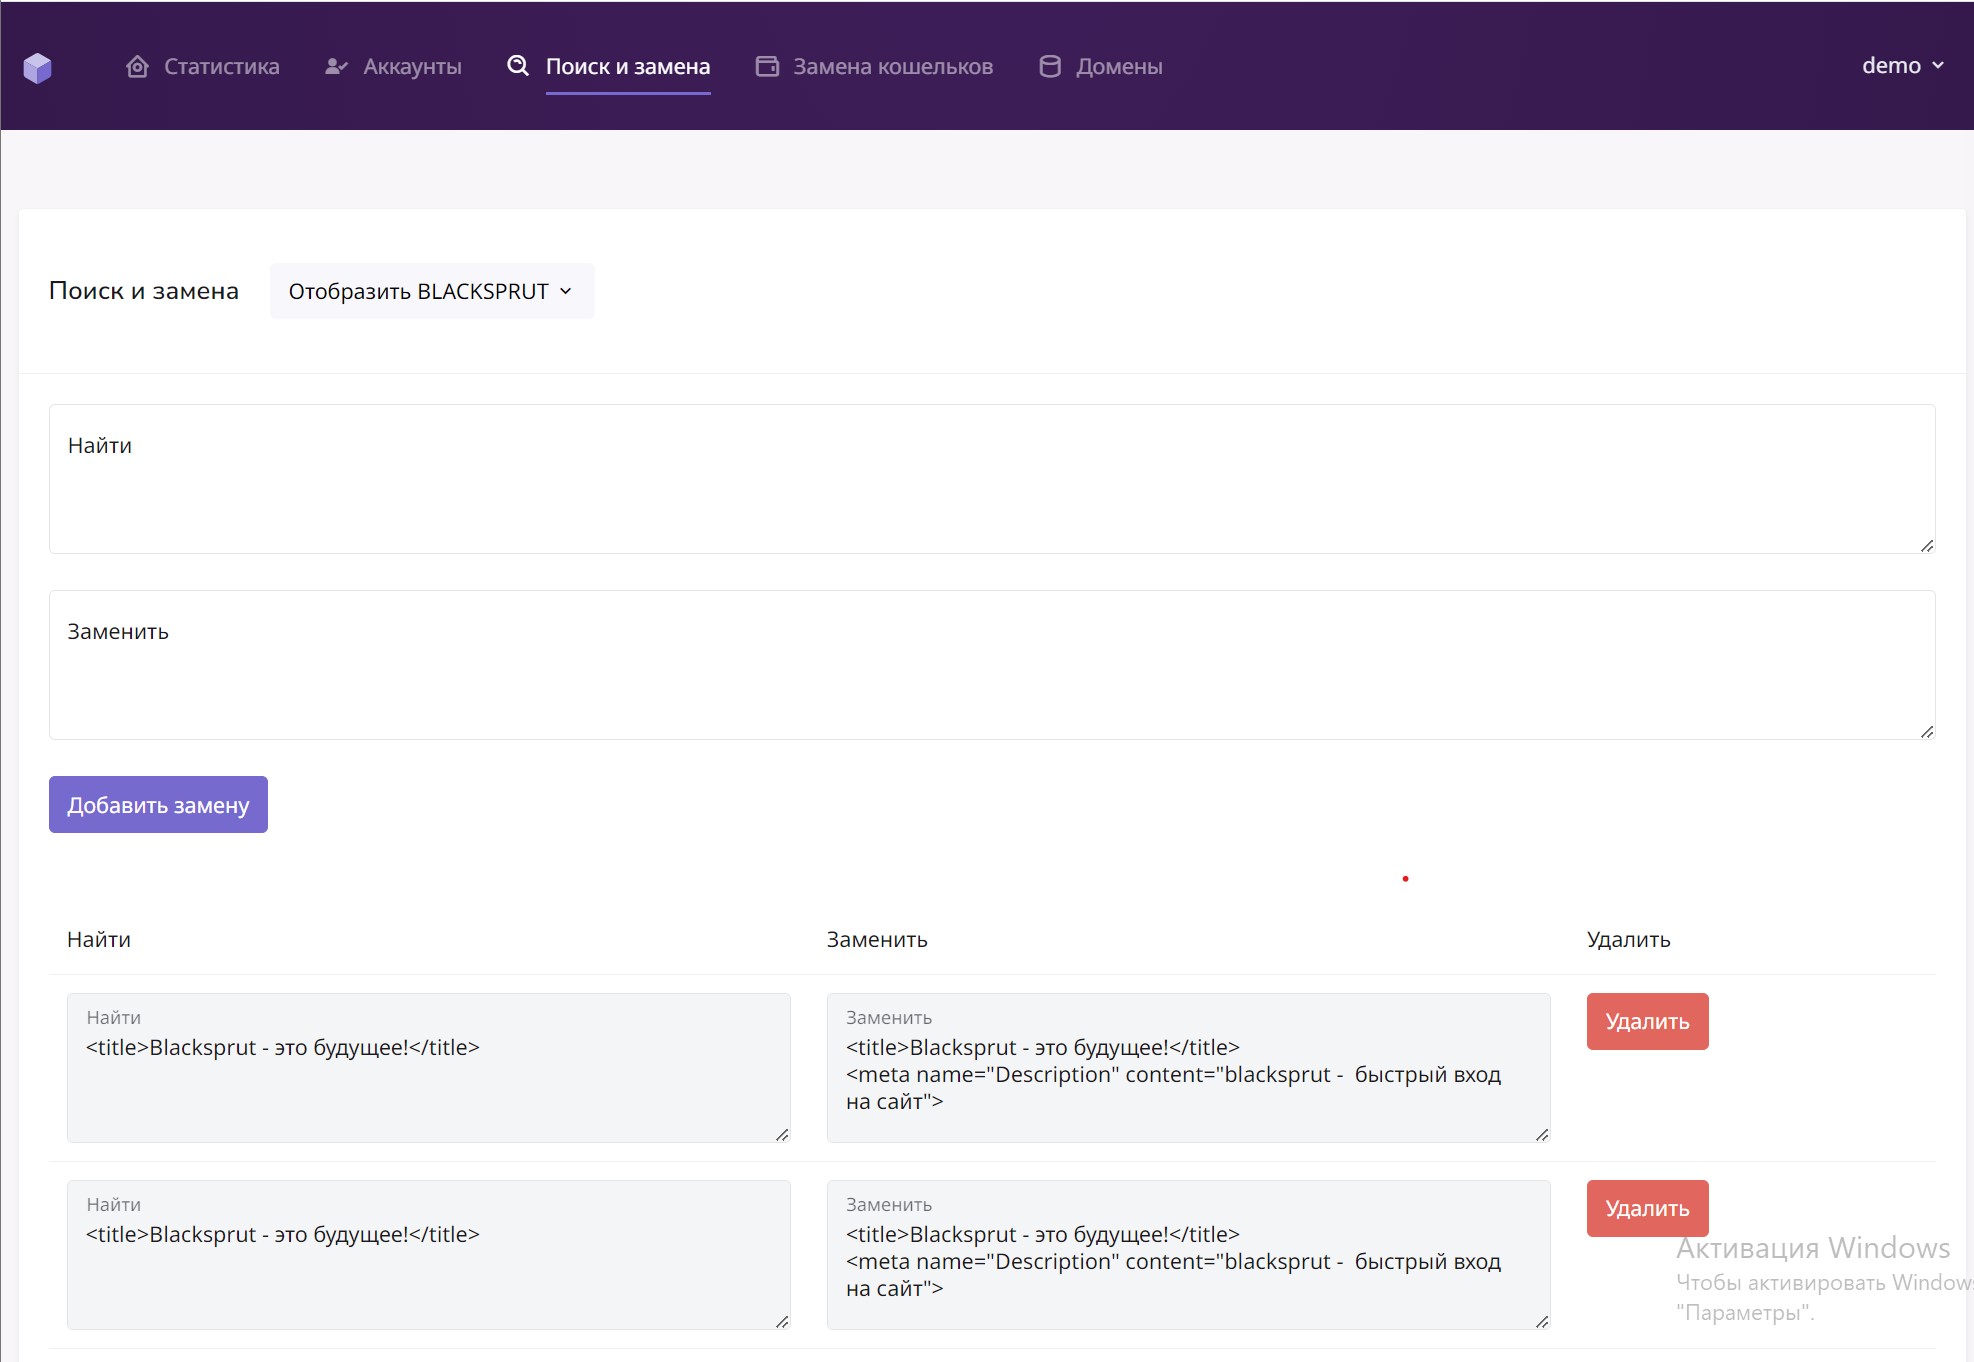The width and height of the screenshot is (1974, 1362).
Task: Expand the Отобразить BLACKSPRUT dropdown
Action: click(431, 291)
